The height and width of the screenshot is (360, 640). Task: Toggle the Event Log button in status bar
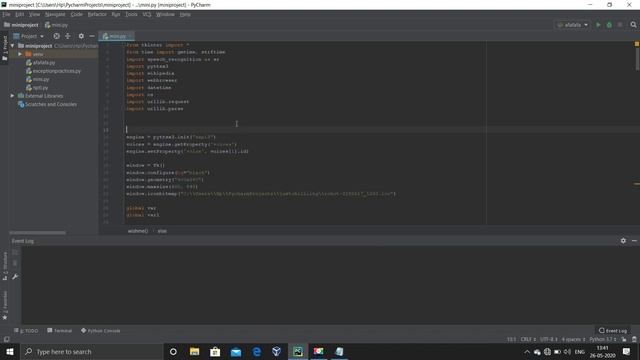coord(613,331)
